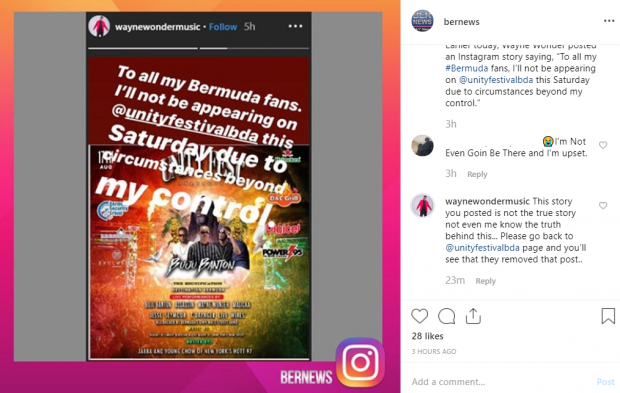Share the post using the share icon
The image size is (620, 393).
tap(473, 316)
